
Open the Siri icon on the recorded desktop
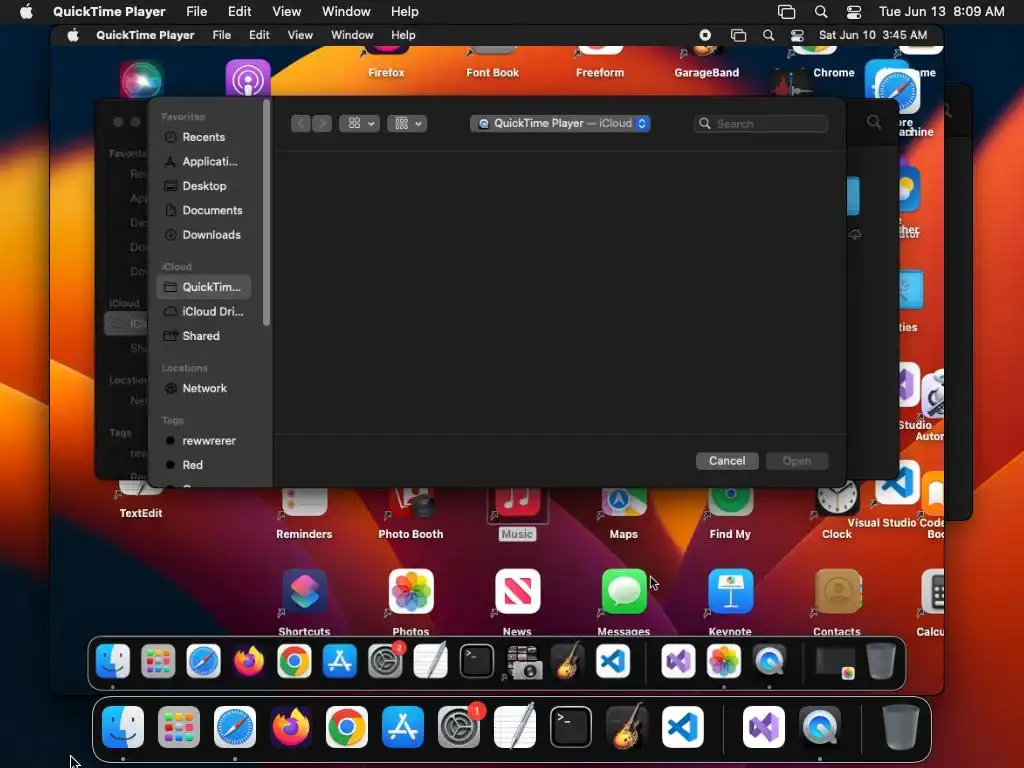142,79
